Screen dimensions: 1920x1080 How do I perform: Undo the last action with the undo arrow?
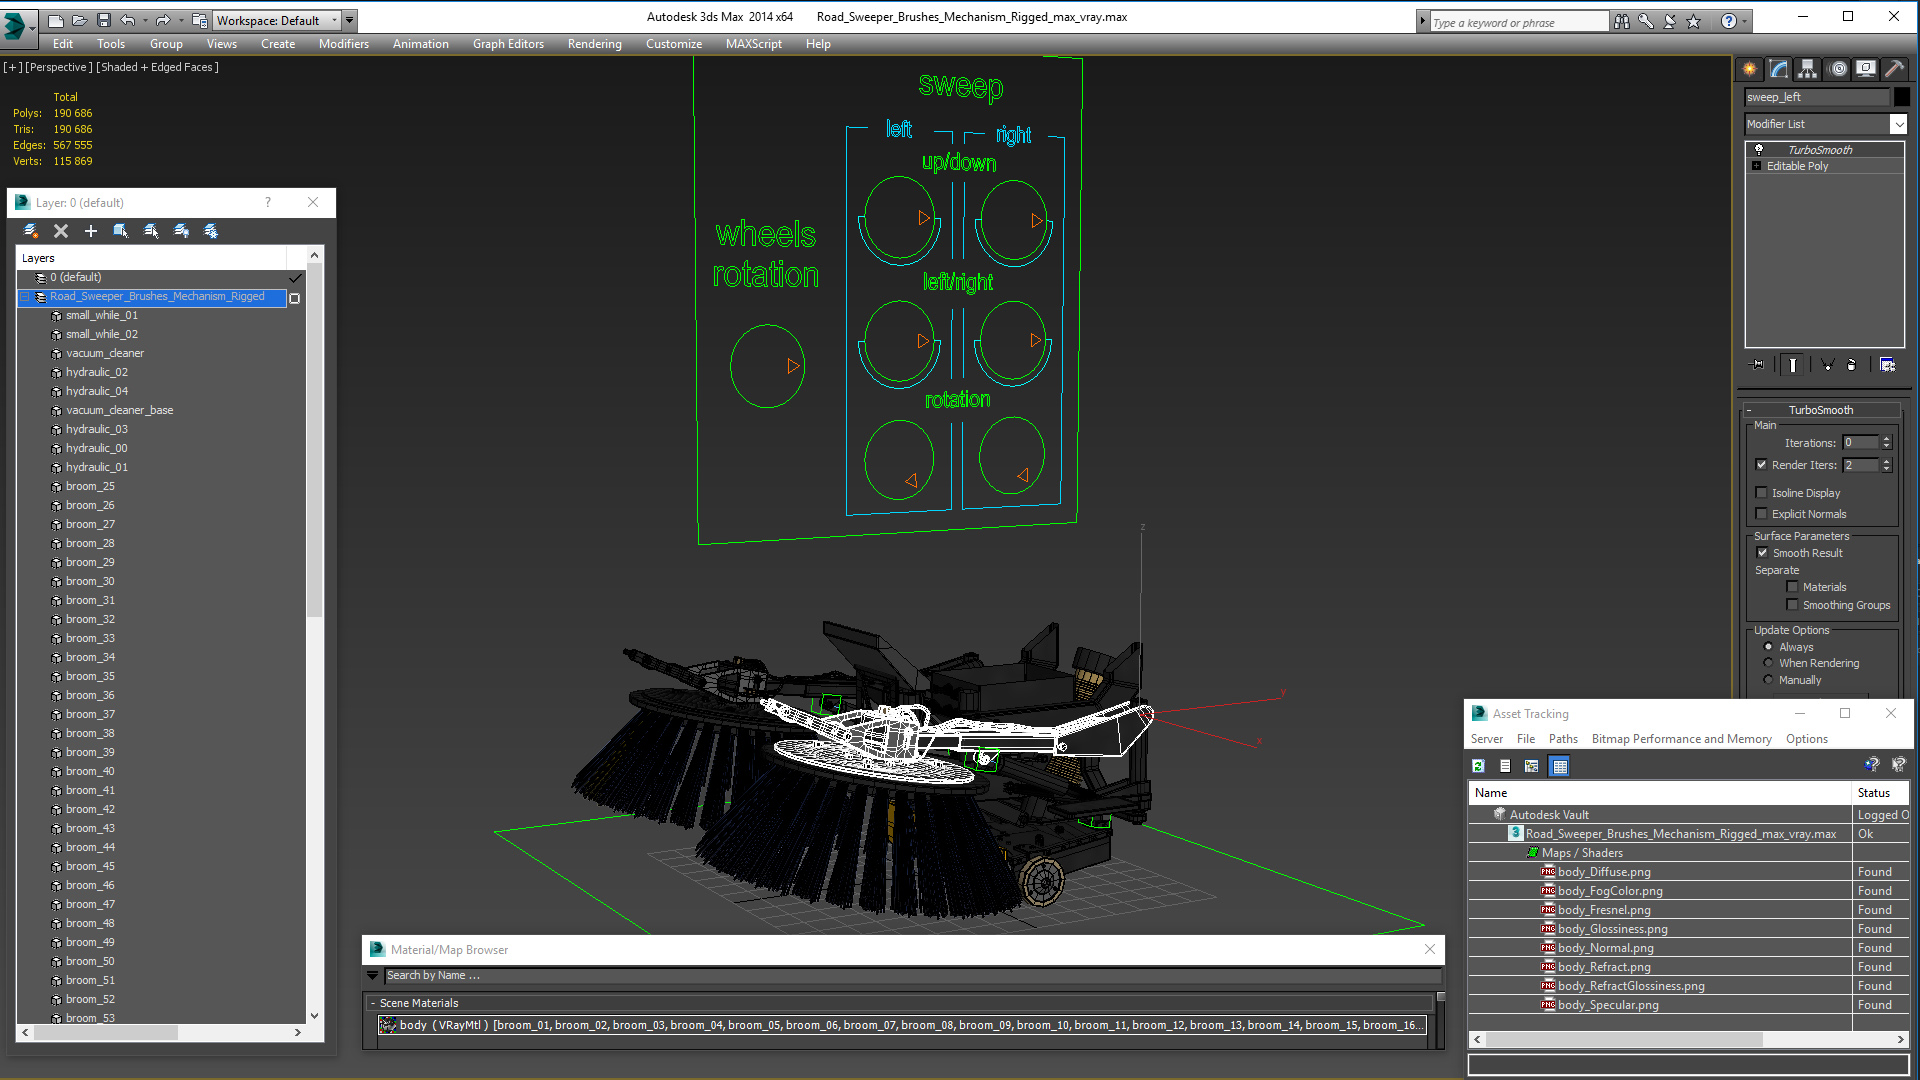[x=127, y=20]
